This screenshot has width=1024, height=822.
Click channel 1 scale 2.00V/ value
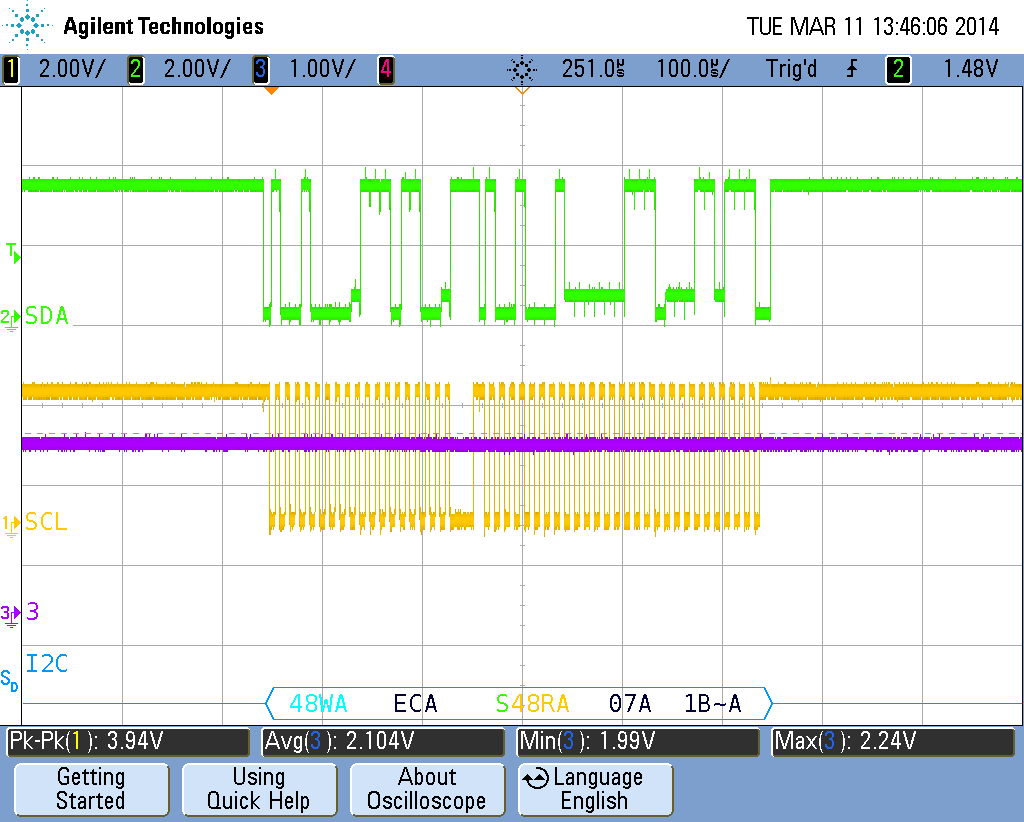(x=72, y=69)
